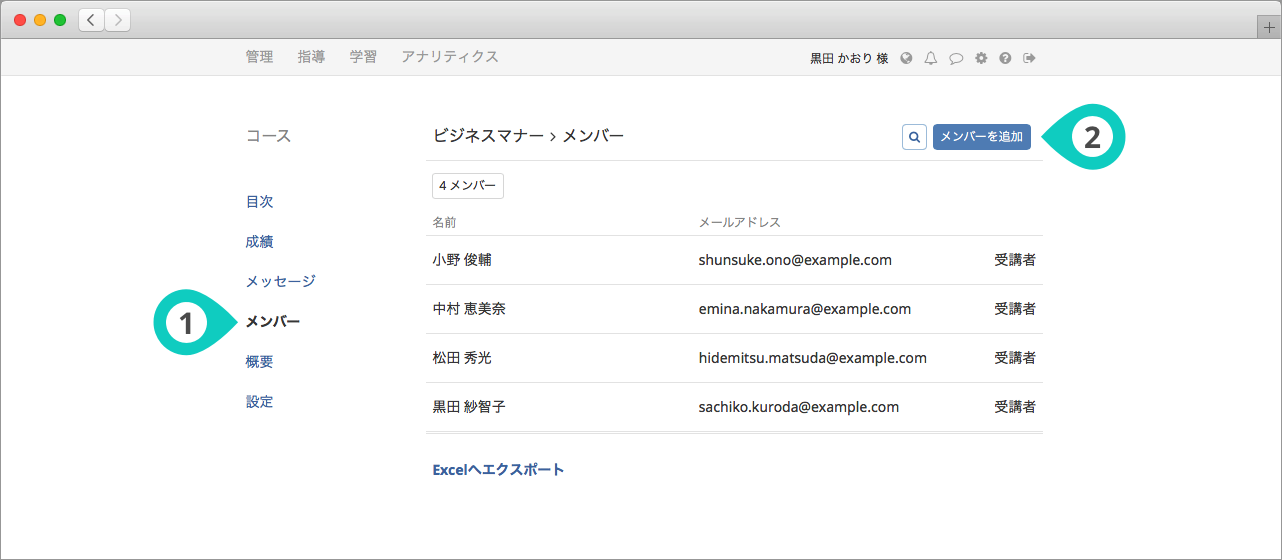Open a new tab with plus button
1282x560 pixels.
[x=1270, y=28]
